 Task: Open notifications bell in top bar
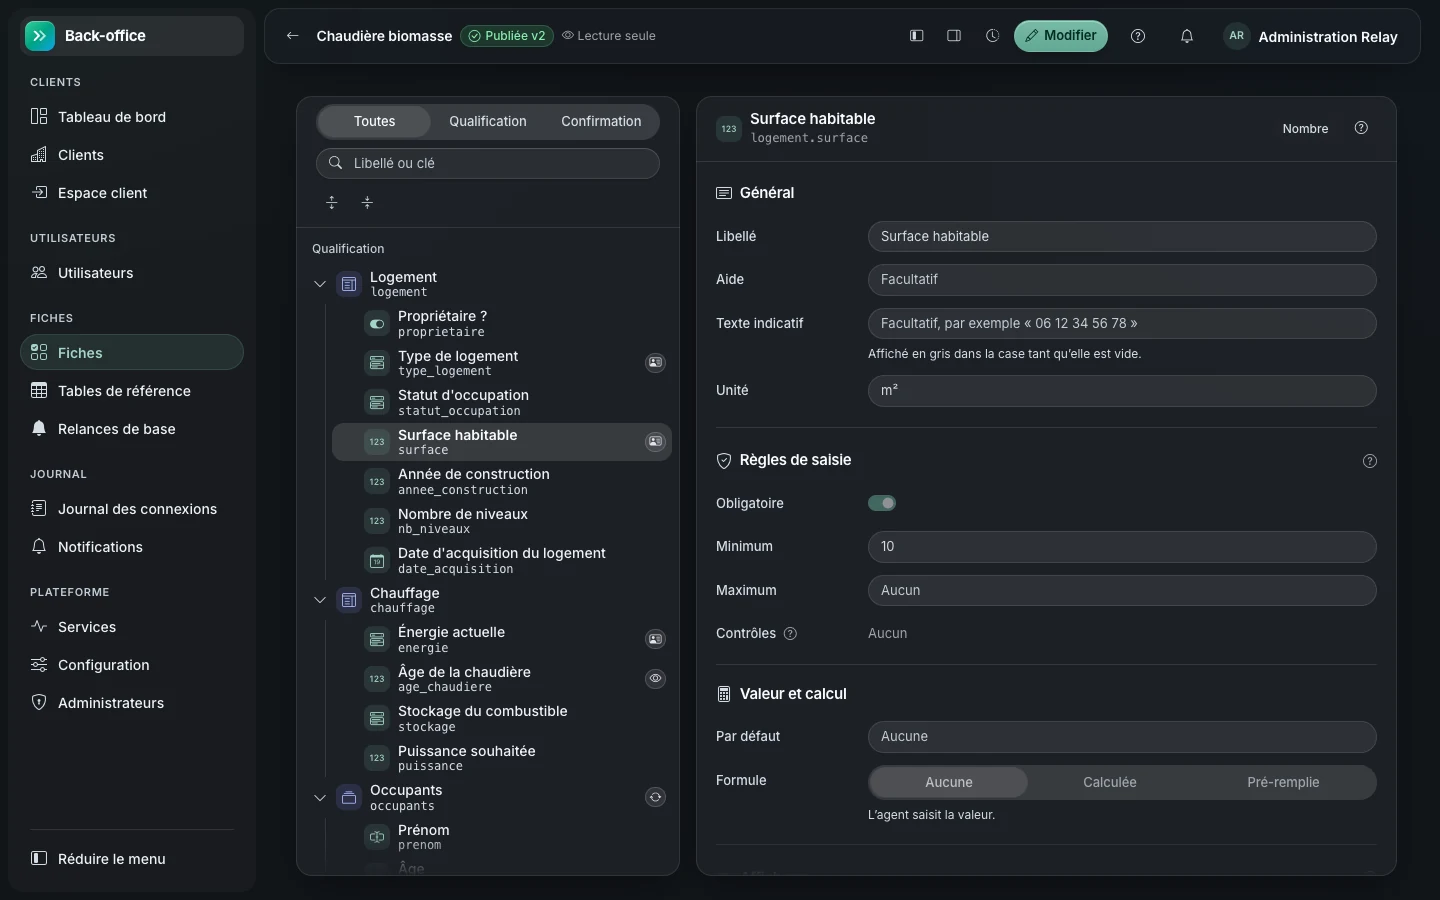click(1187, 36)
